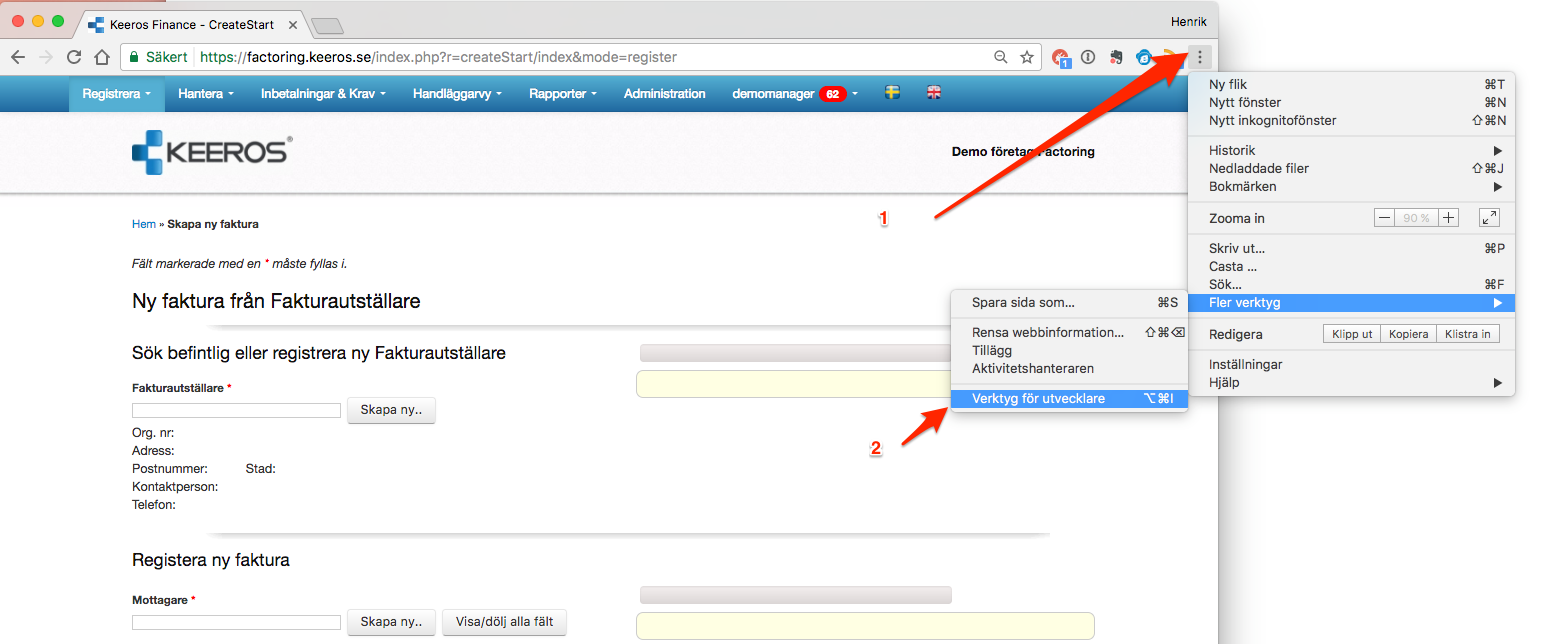Switch language with the UK flag
This screenshot has width=1557, height=644.
tap(933, 93)
